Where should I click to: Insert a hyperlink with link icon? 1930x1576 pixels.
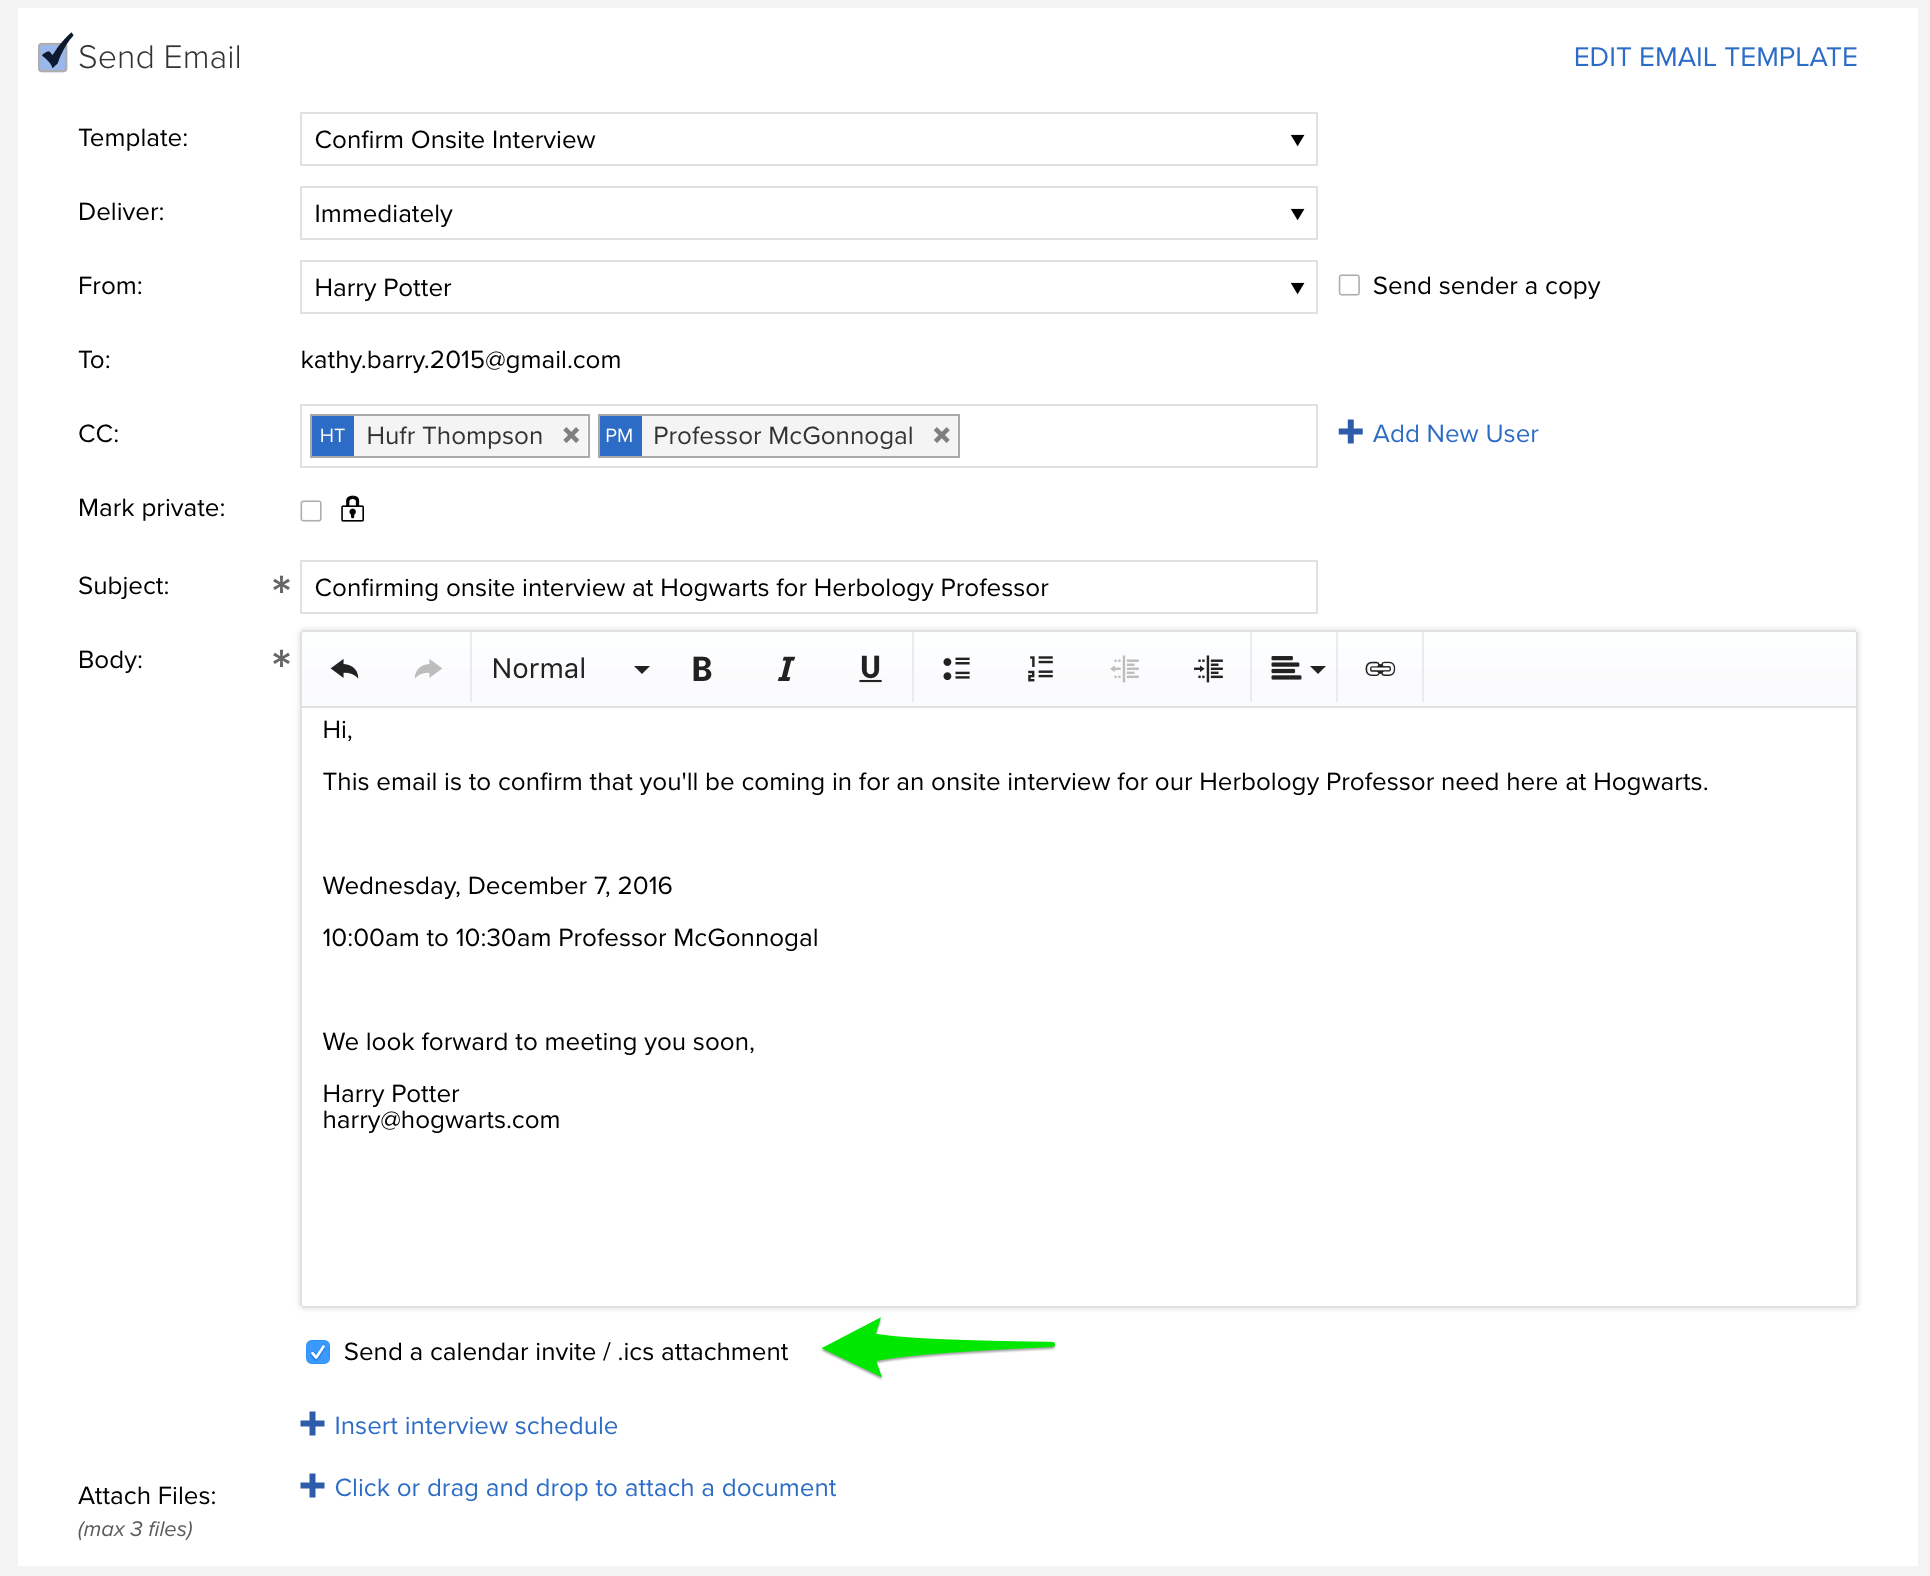pyautogui.click(x=1380, y=669)
